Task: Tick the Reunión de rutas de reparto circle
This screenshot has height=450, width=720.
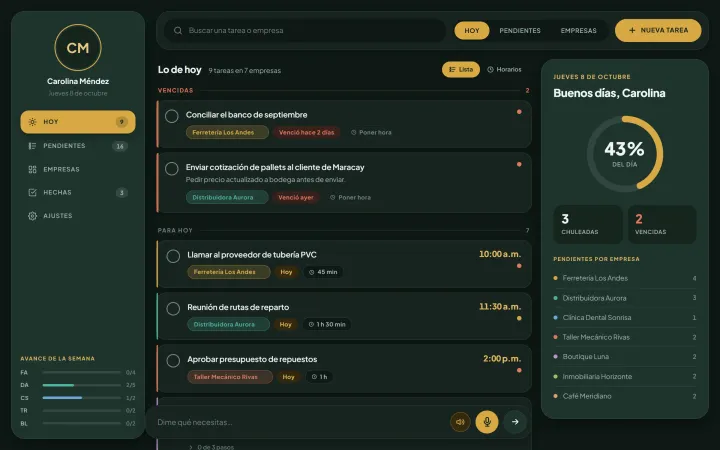Action: (x=173, y=309)
